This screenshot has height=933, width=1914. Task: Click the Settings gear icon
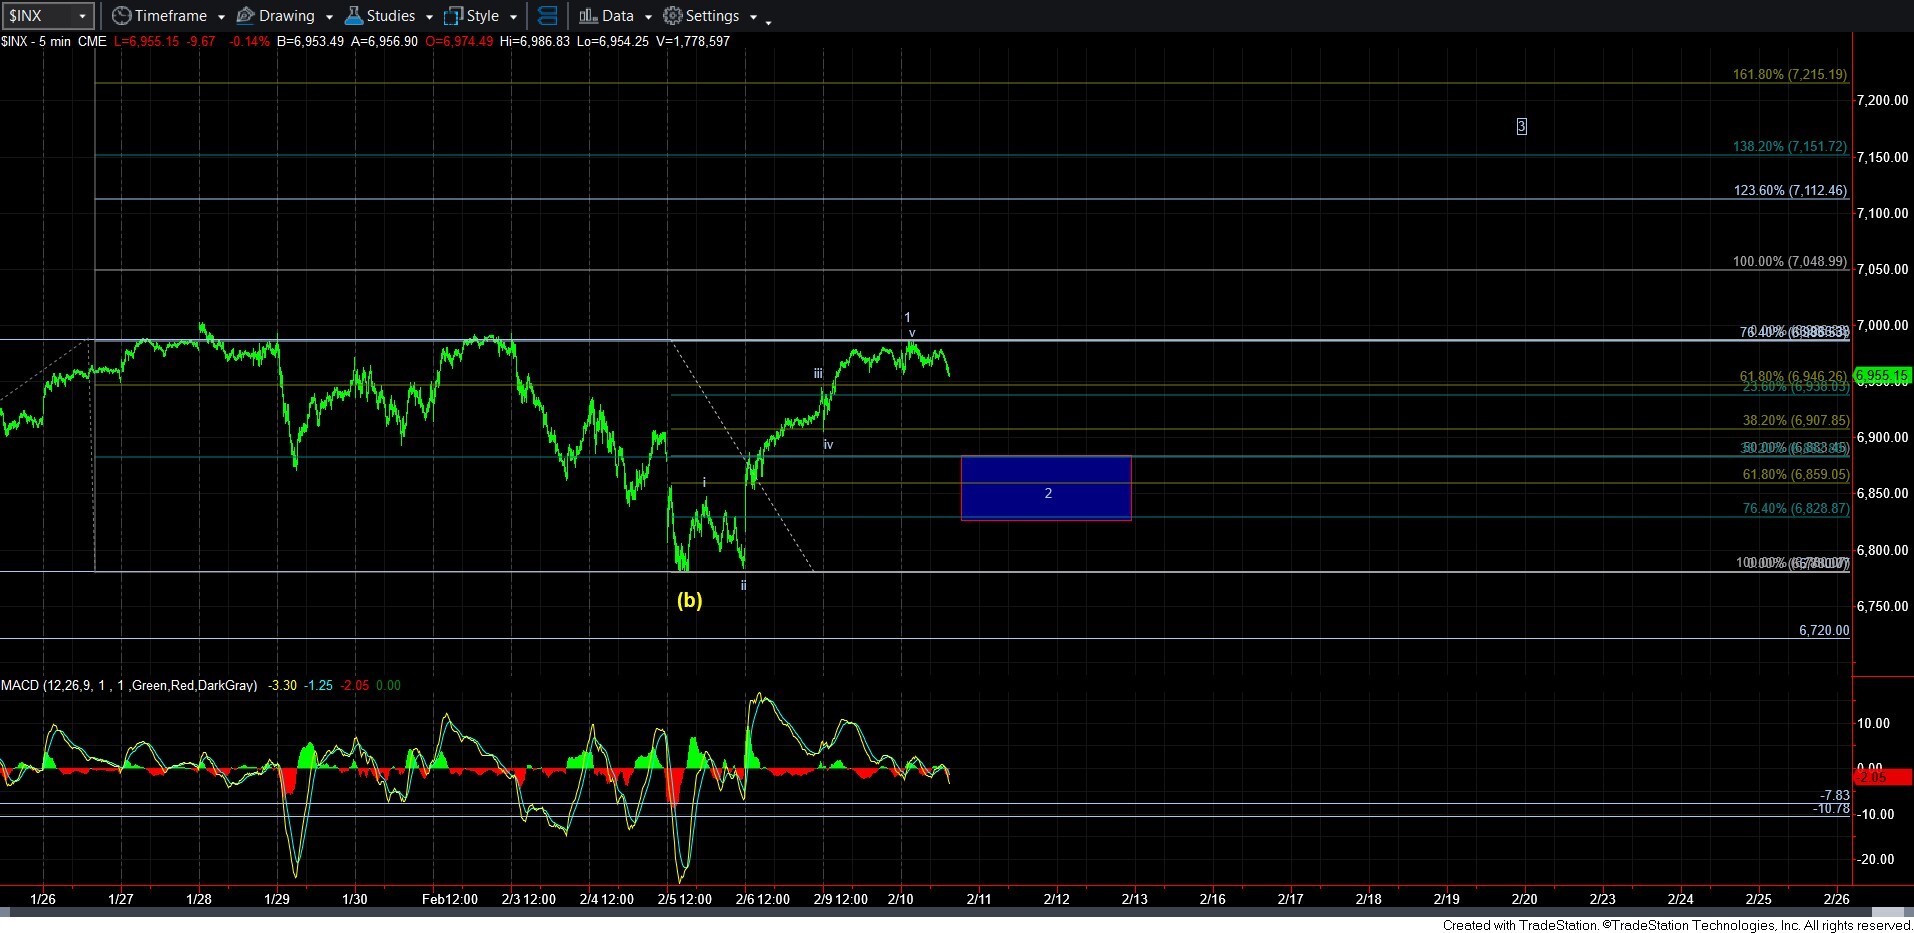click(673, 16)
